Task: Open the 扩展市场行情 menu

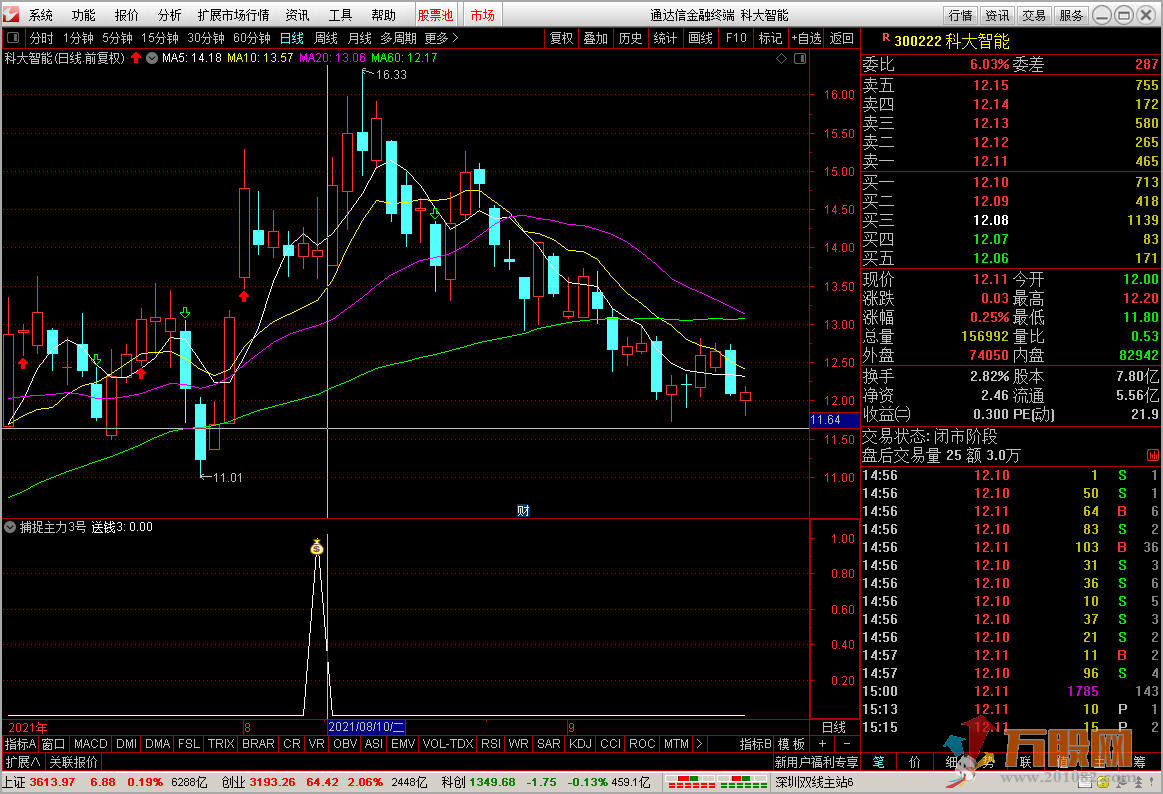Action: [x=234, y=15]
